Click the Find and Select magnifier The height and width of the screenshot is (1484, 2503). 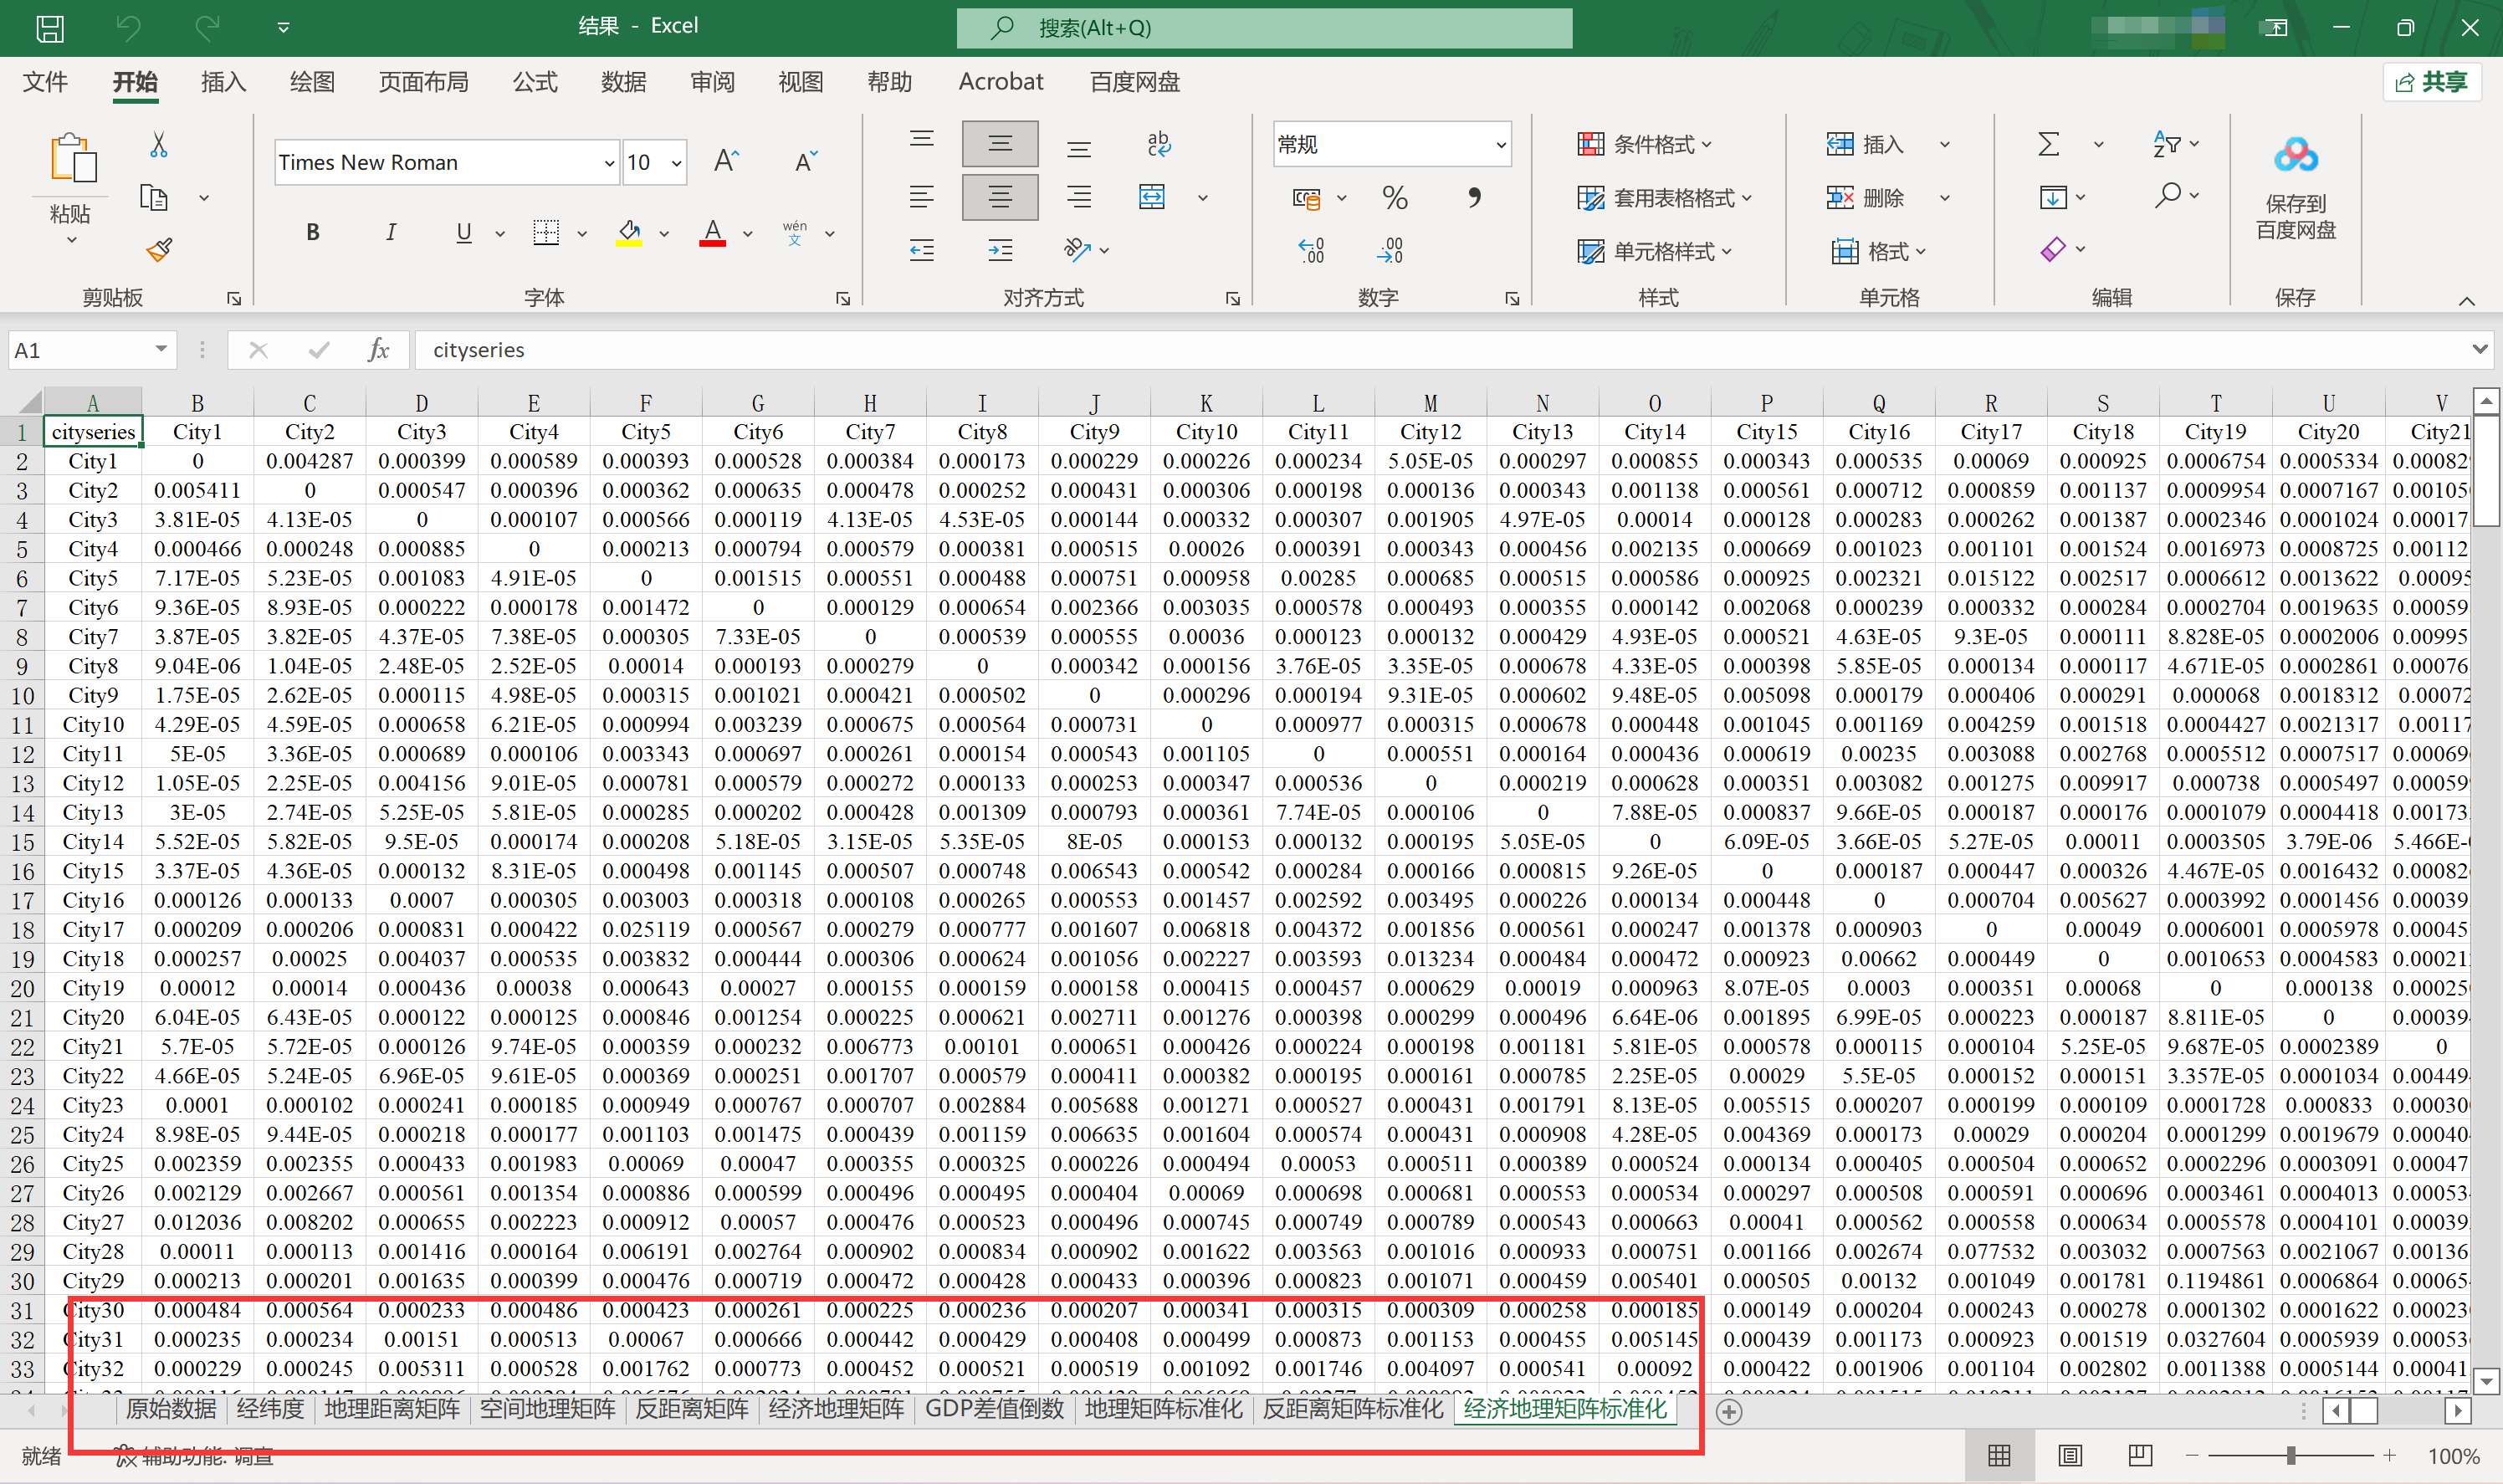[x=2167, y=196]
